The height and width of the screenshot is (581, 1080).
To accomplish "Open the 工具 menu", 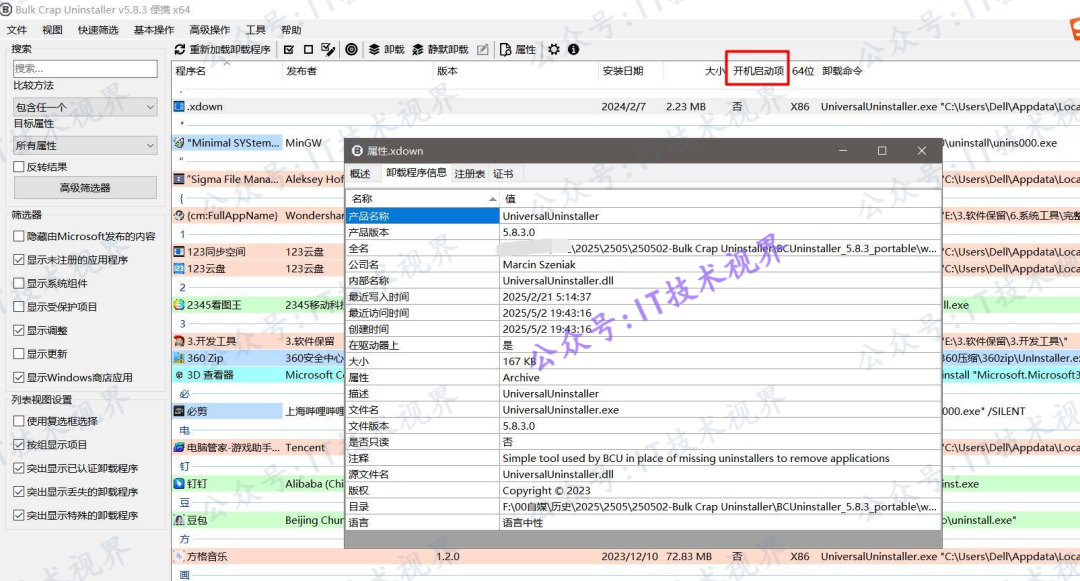I will click(x=256, y=30).
